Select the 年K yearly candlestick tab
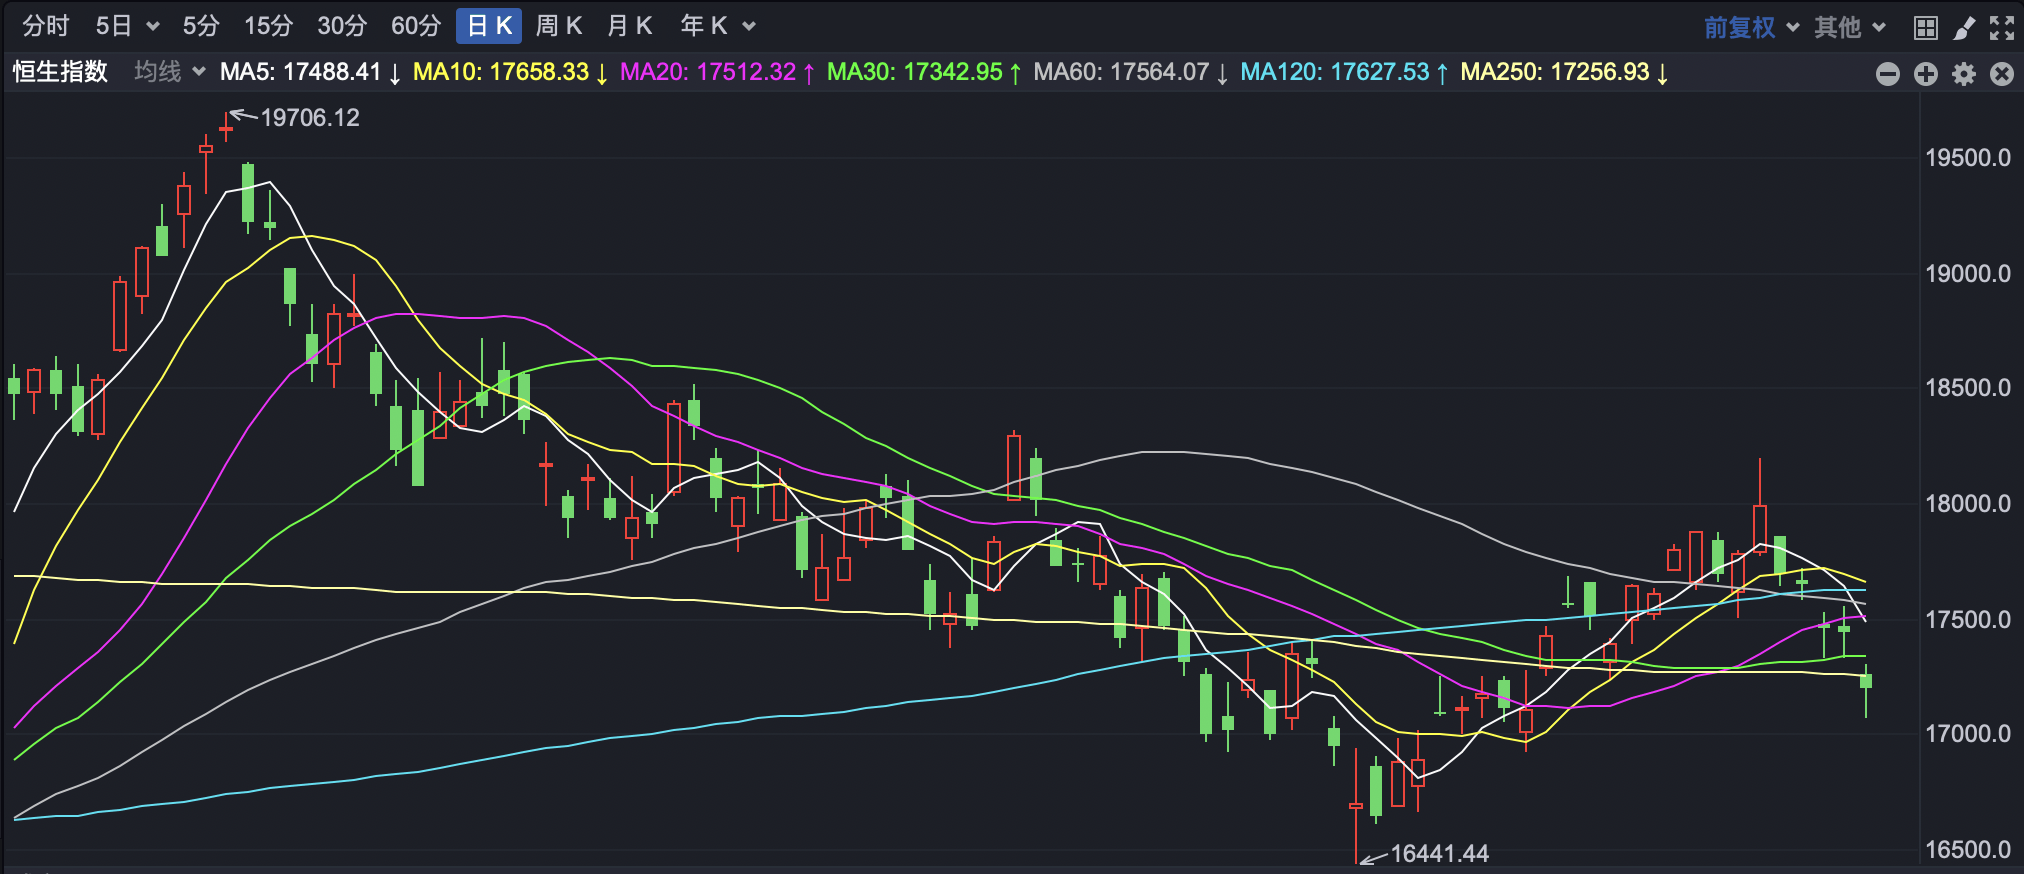Viewport: 2024px width, 874px height. (x=704, y=26)
